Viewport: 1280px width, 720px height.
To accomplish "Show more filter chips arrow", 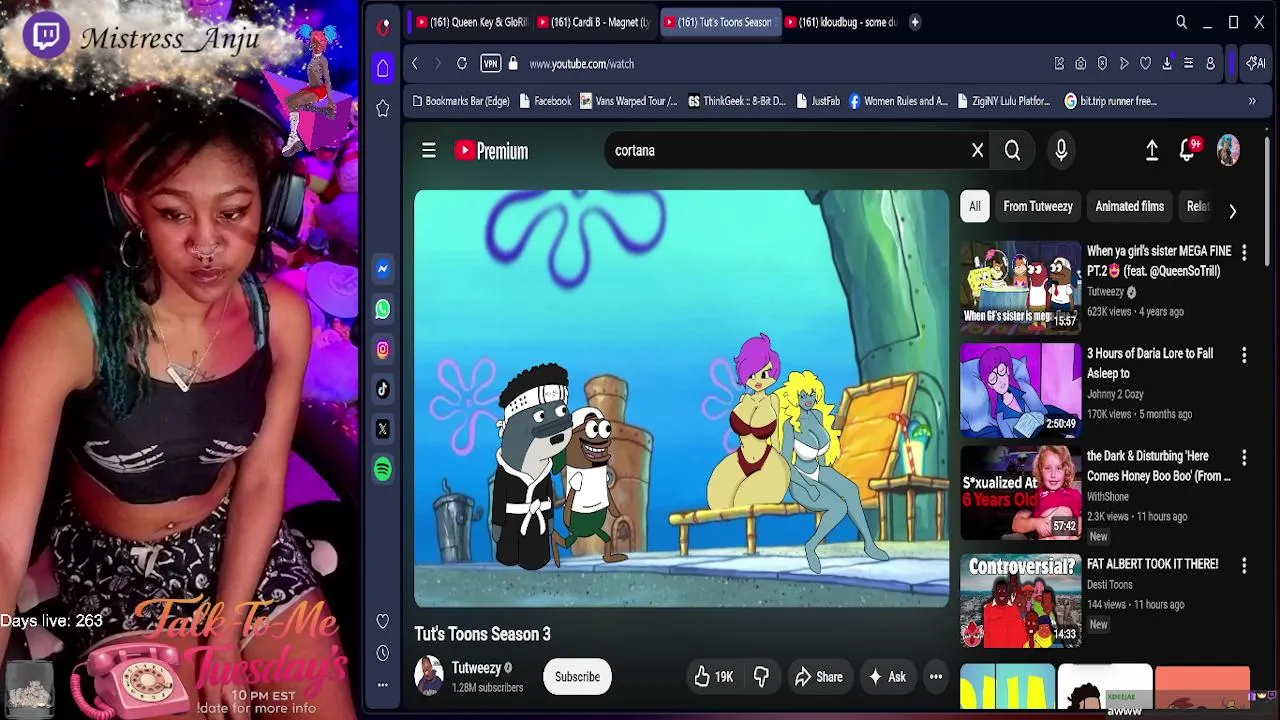I will tap(1232, 211).
